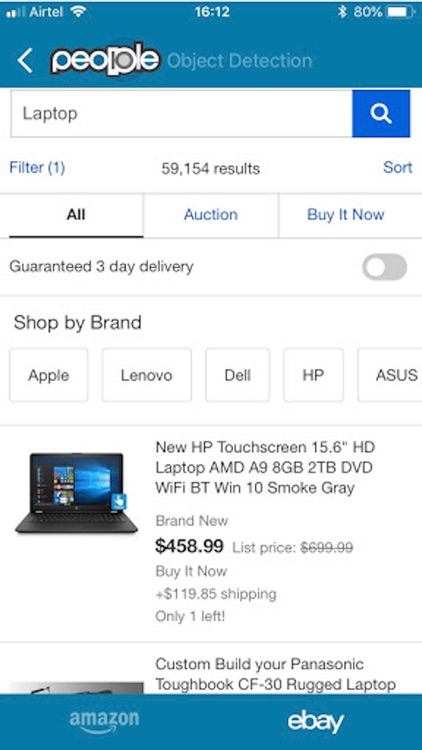Tap the People app logo
This screenshot has width=422, height=750.
[x=105, y=60]
